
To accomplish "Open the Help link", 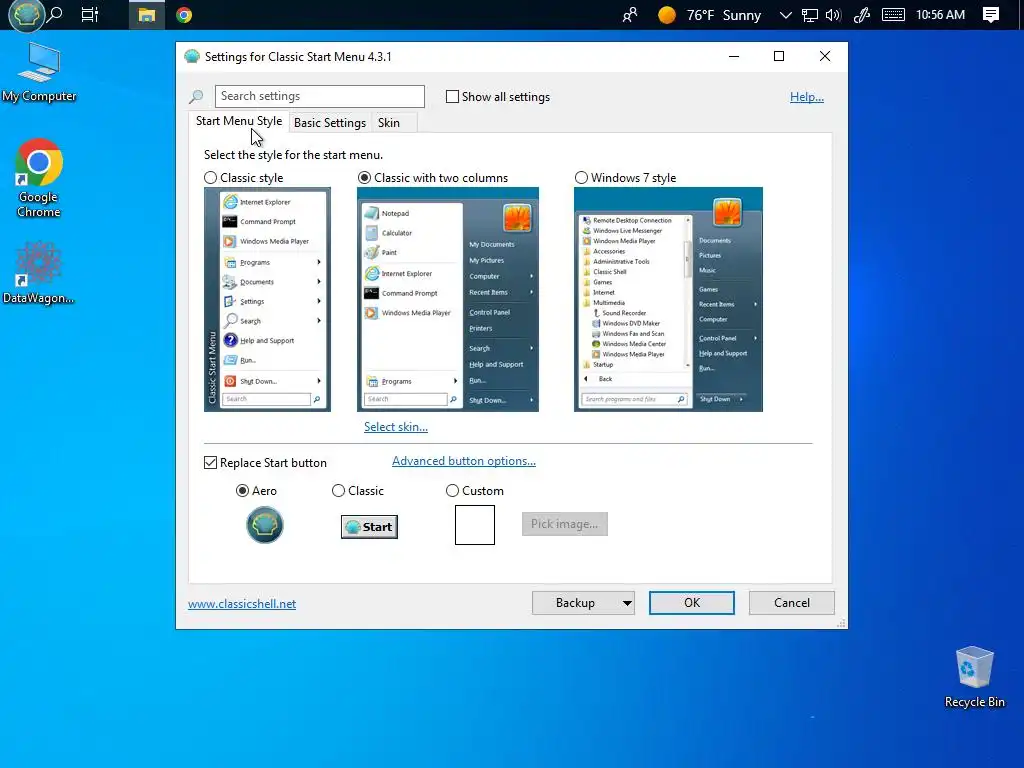I will tap(807, 97).
